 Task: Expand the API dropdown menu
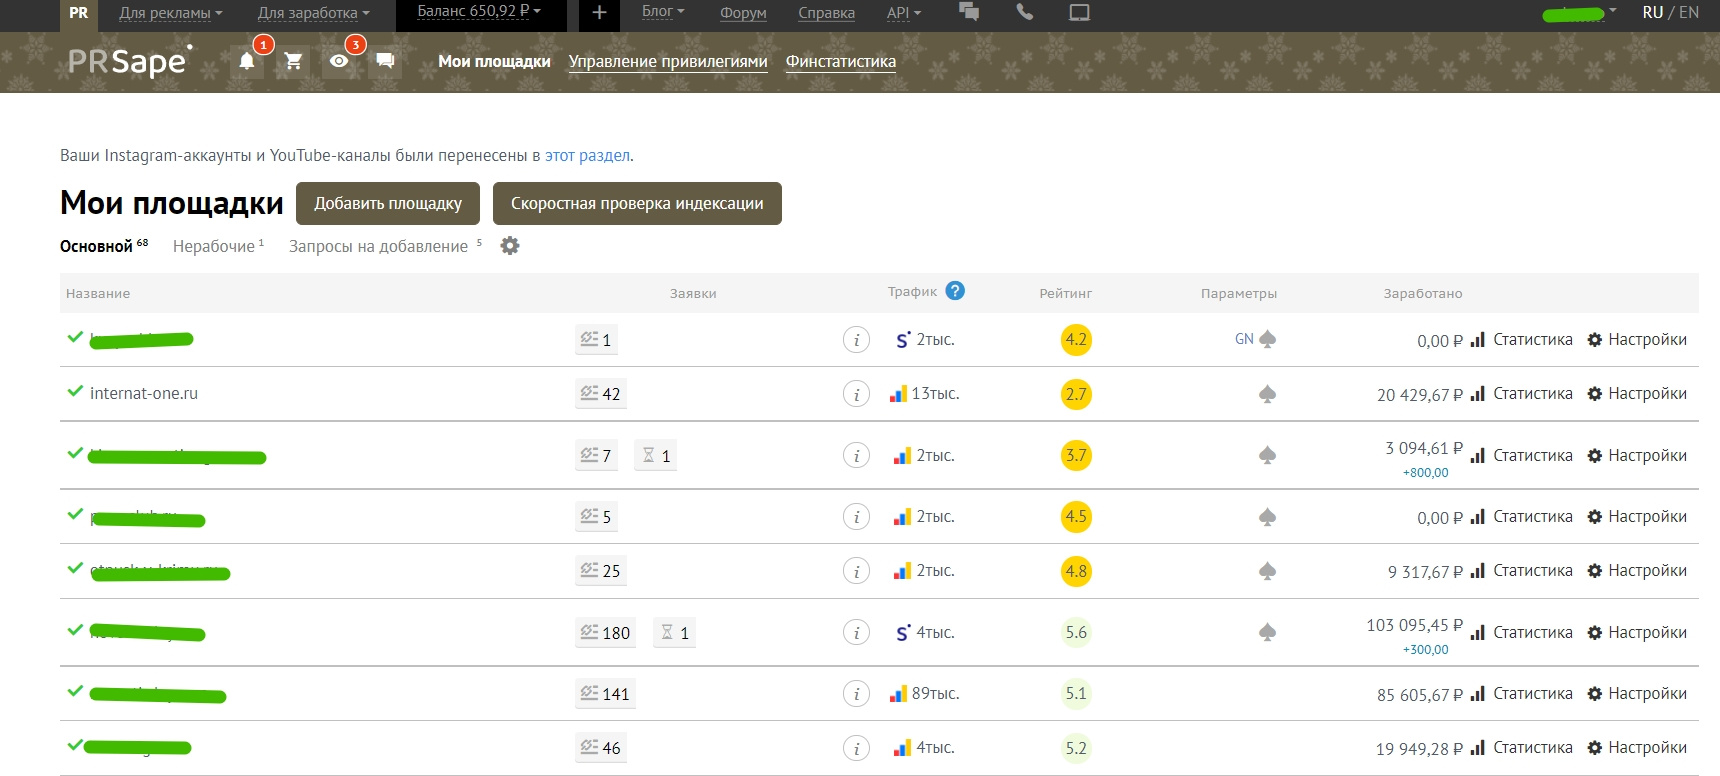click(903, 13)
